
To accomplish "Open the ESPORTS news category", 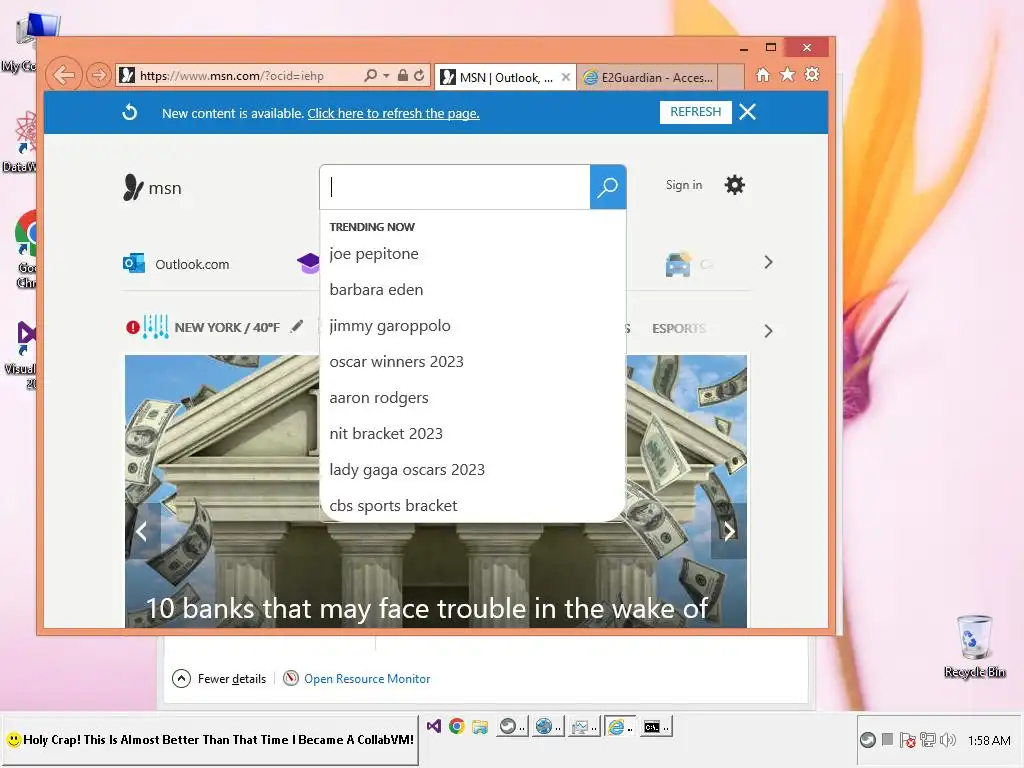I will point(679,328).
